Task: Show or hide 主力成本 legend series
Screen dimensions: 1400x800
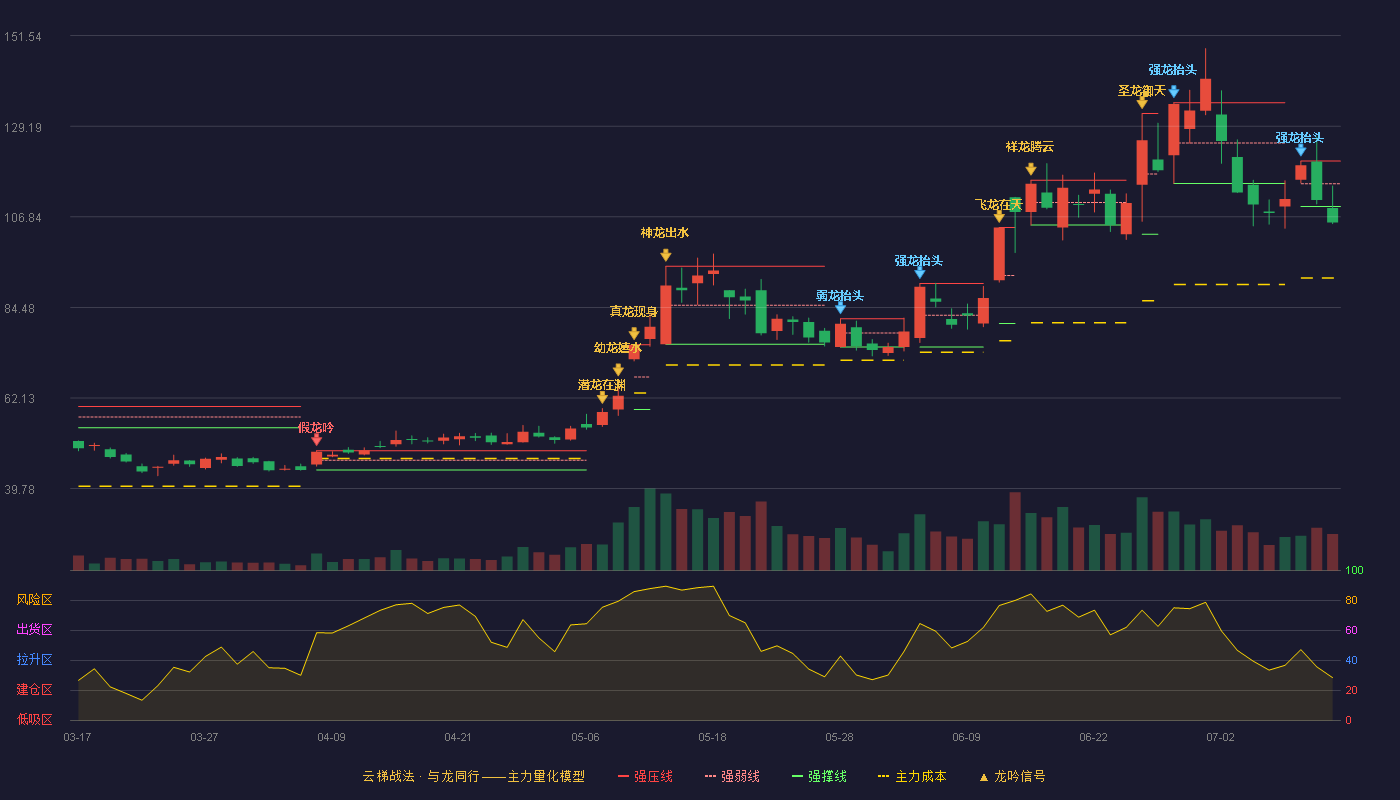Action: pos(912,776)
